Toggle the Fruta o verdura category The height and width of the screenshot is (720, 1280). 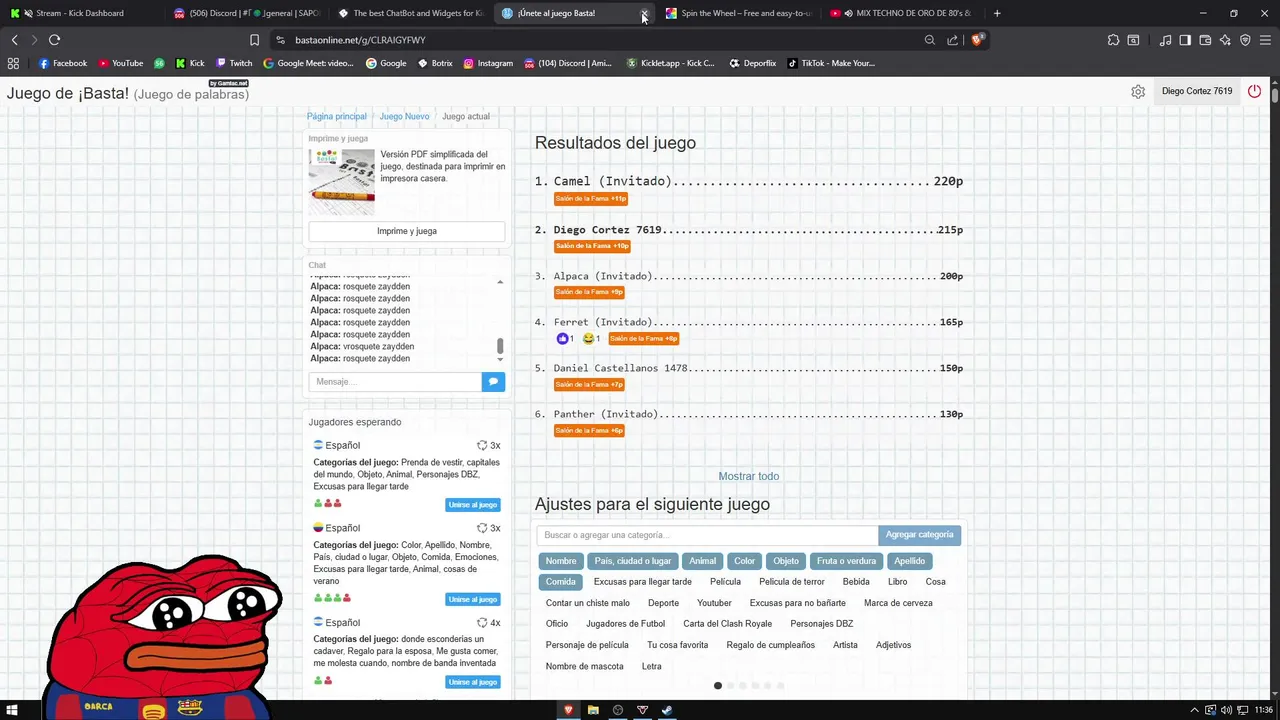pyautogui.click(x=846, y=561)
